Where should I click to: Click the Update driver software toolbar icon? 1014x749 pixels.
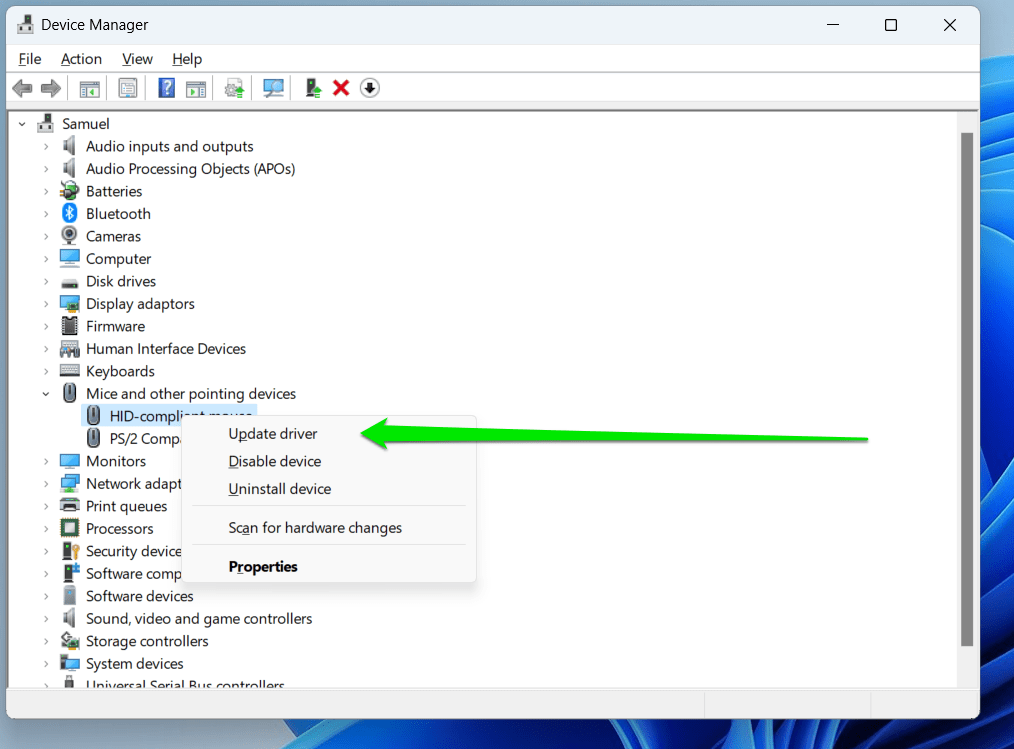click(234, 88)
